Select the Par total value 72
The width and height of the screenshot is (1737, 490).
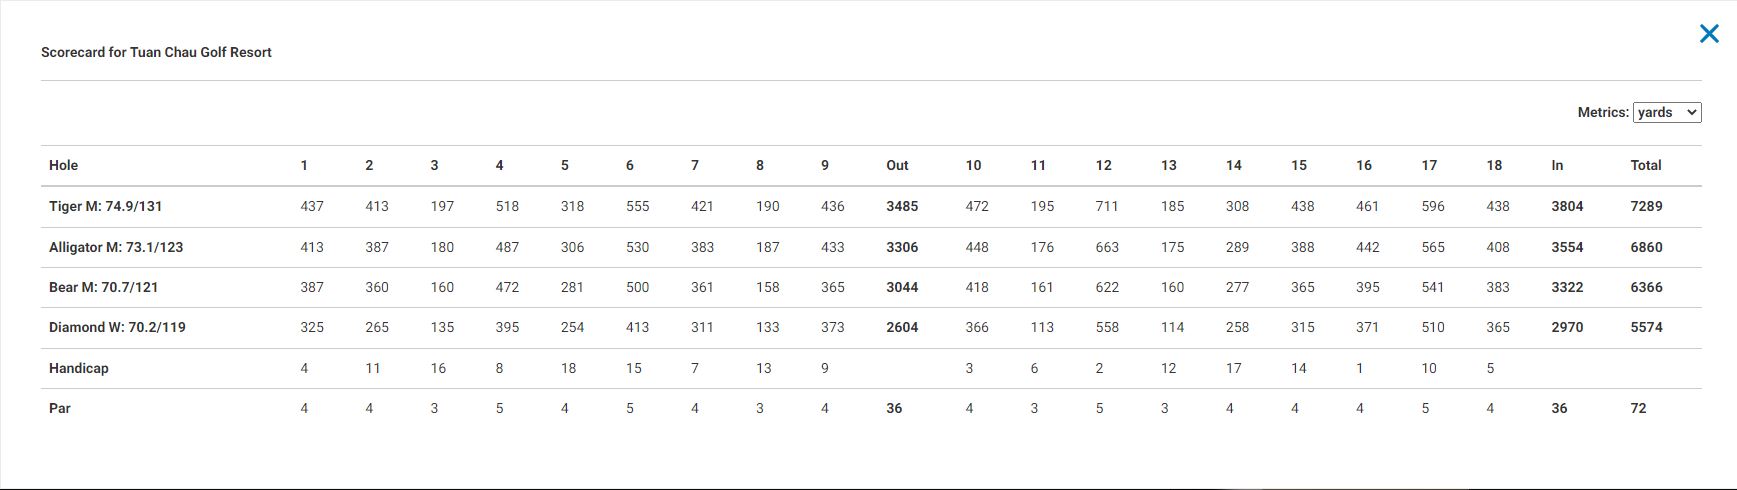pos(1638,408)
